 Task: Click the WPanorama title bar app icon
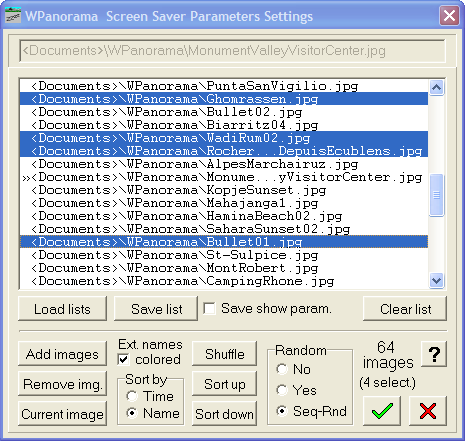pyautogui.click(x=13, y=16)
